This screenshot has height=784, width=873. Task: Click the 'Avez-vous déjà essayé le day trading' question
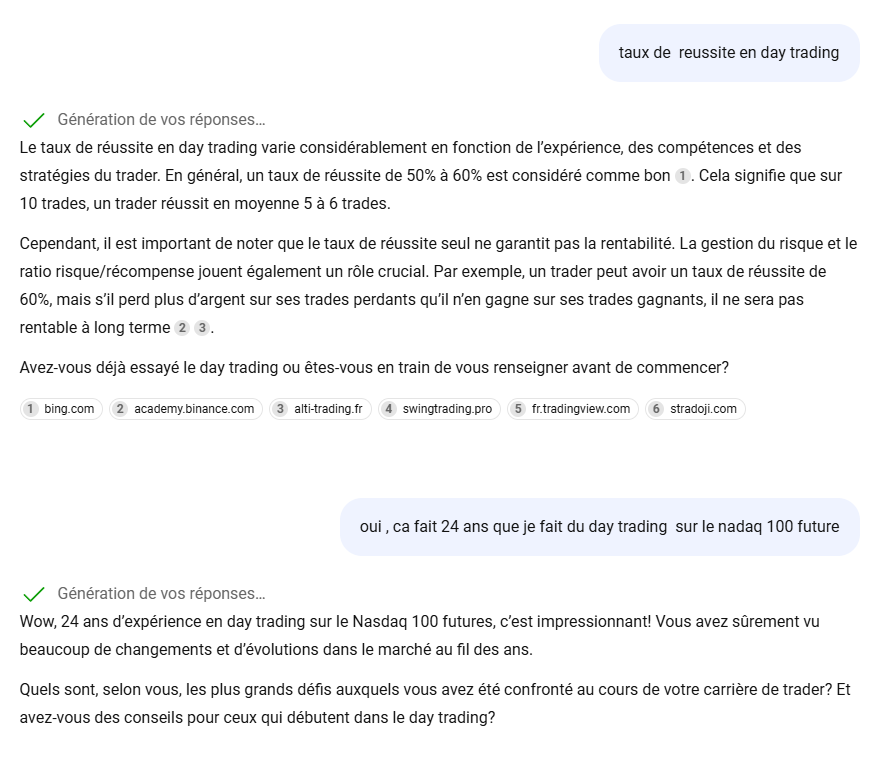click(x=374, y=368)
